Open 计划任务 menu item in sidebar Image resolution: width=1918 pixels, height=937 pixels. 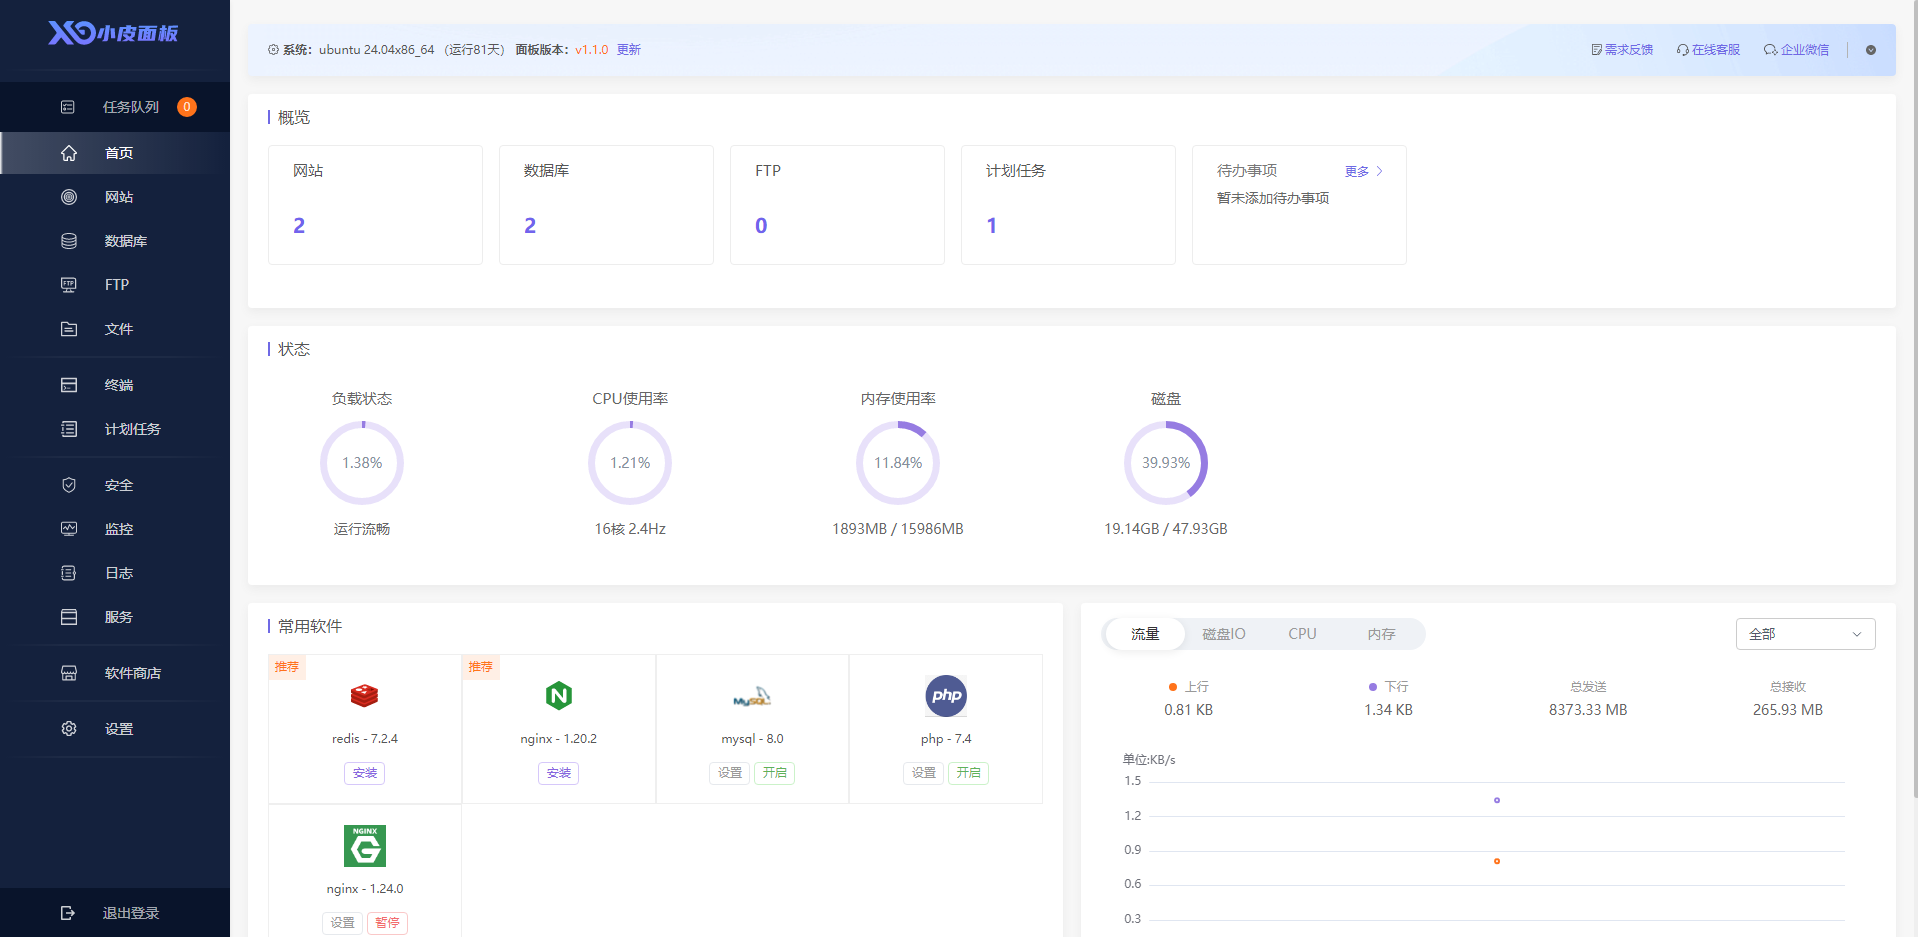pos(116,429)
